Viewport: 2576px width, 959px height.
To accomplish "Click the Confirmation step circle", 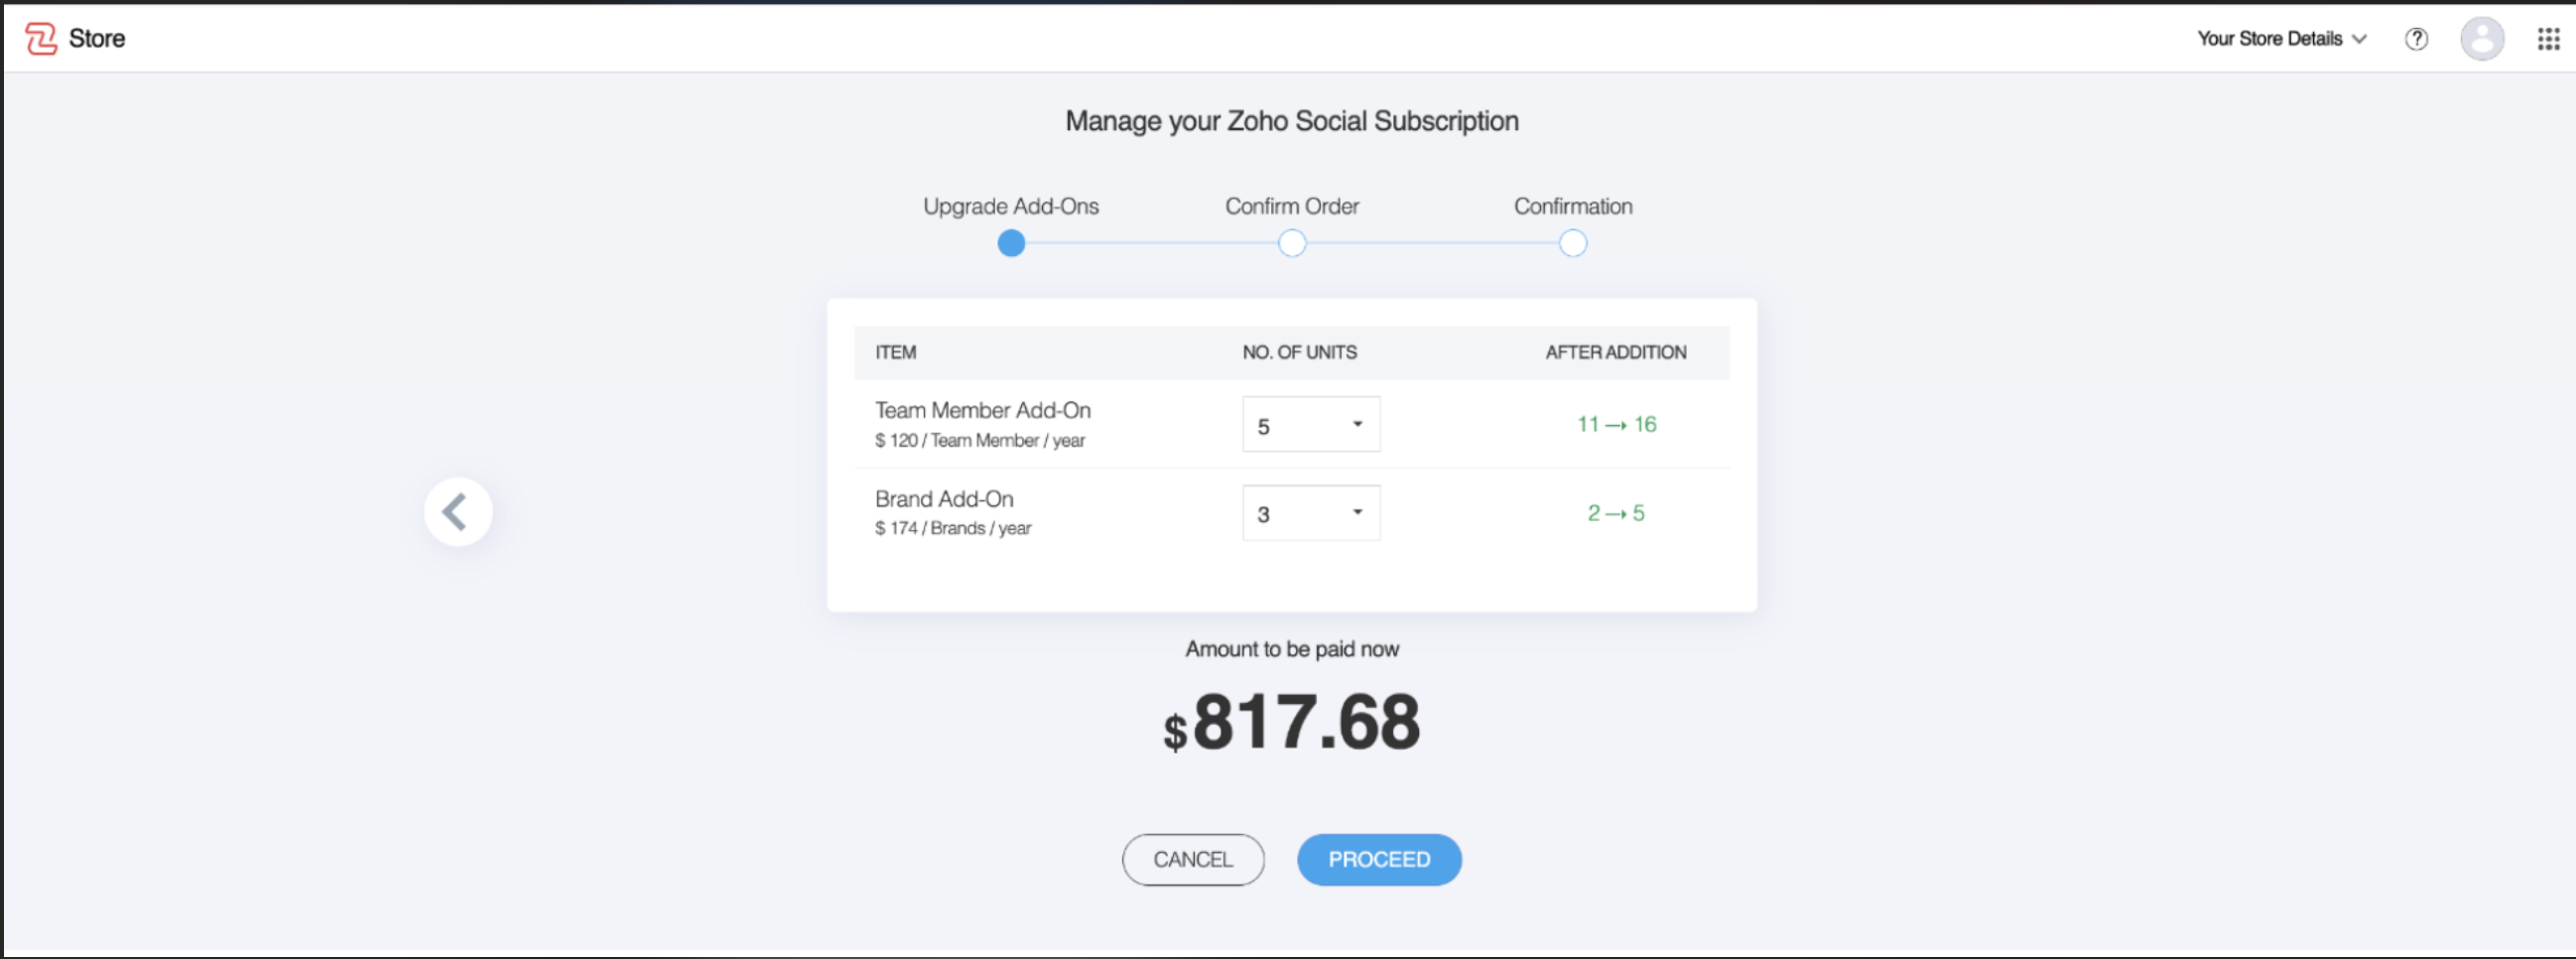I will [x=1573, y=243].
